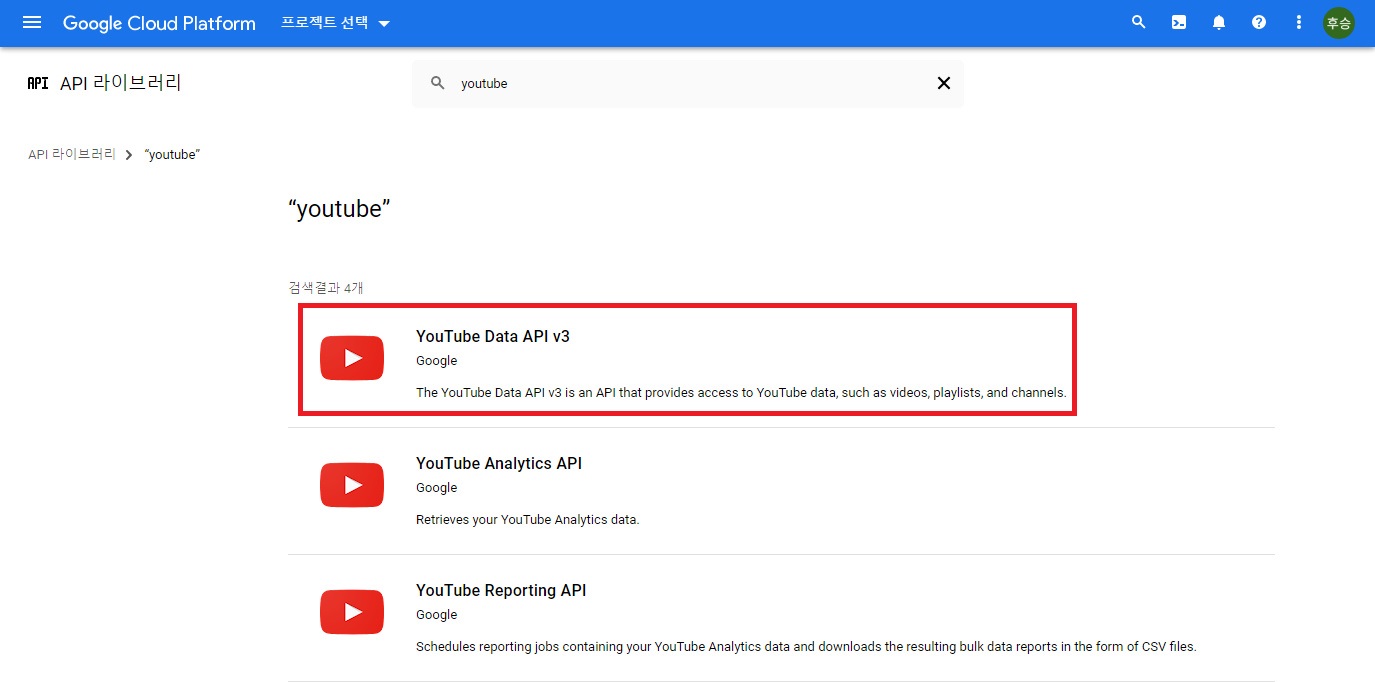1375x682 pixels.
Task: Click the API icon beside API 라이브러리
Action: click(x=38, y=83)
